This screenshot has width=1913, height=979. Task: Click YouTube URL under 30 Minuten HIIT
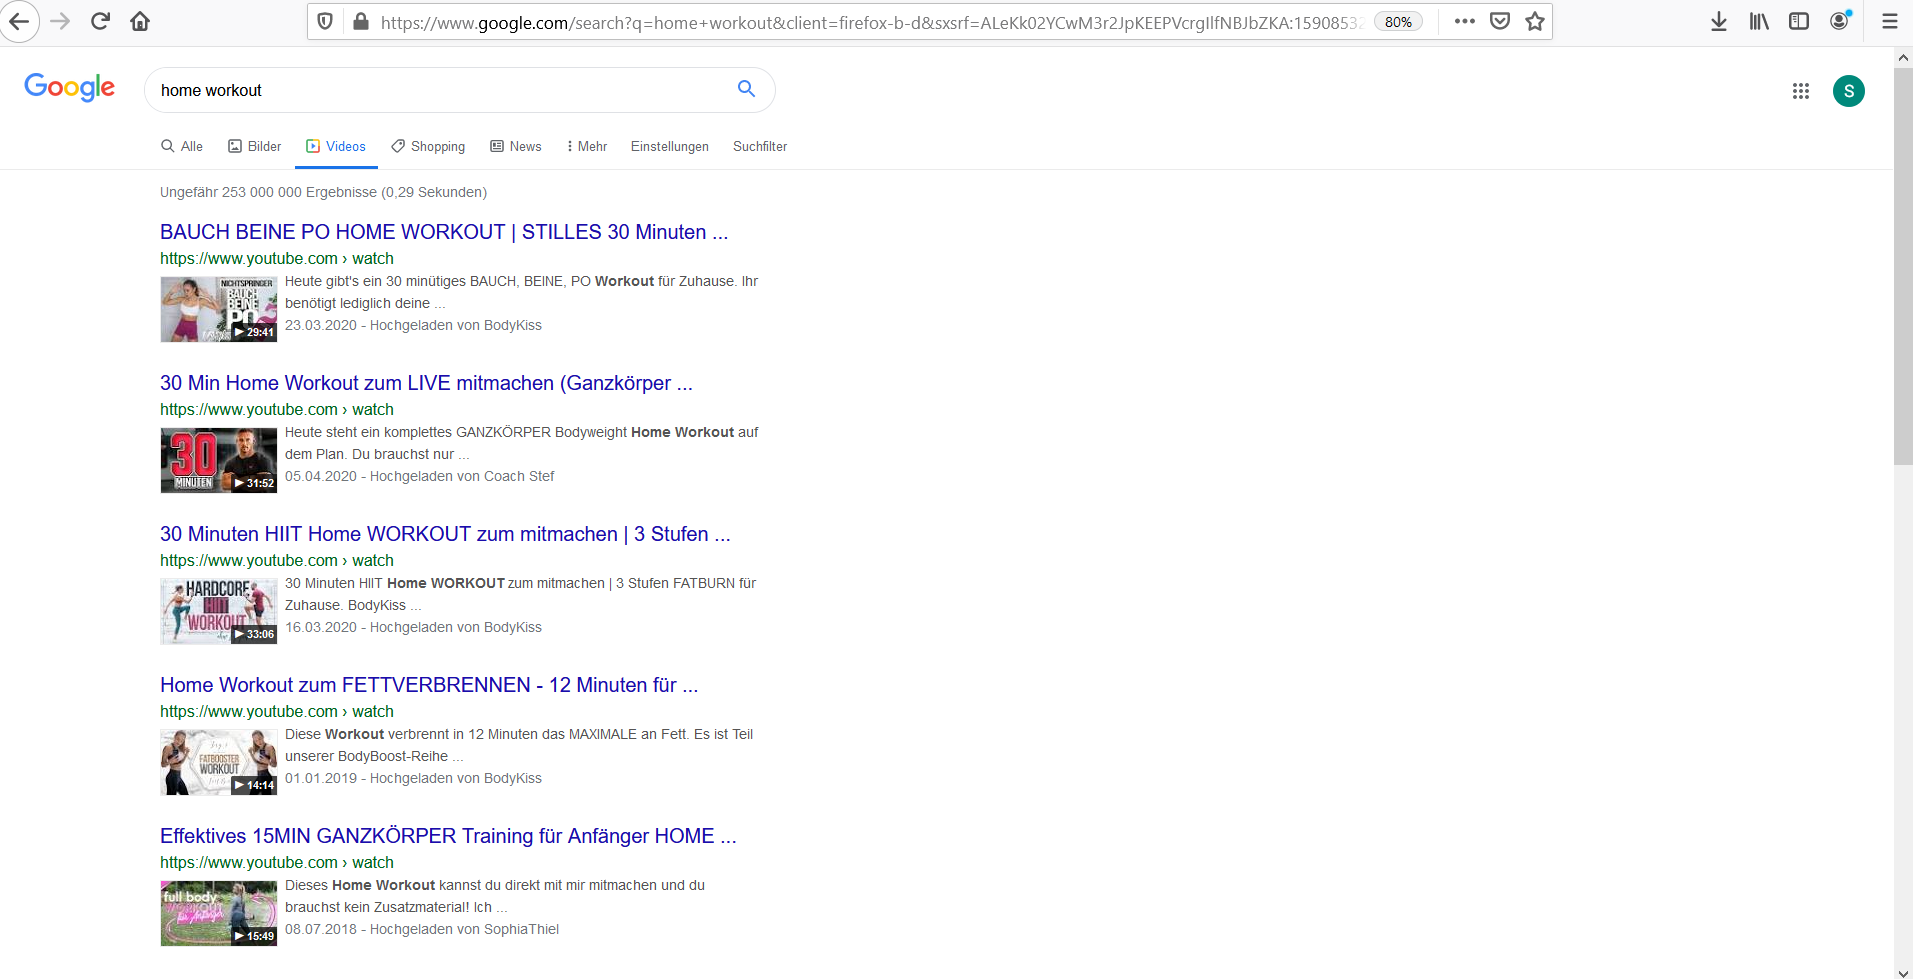point(277,560)
